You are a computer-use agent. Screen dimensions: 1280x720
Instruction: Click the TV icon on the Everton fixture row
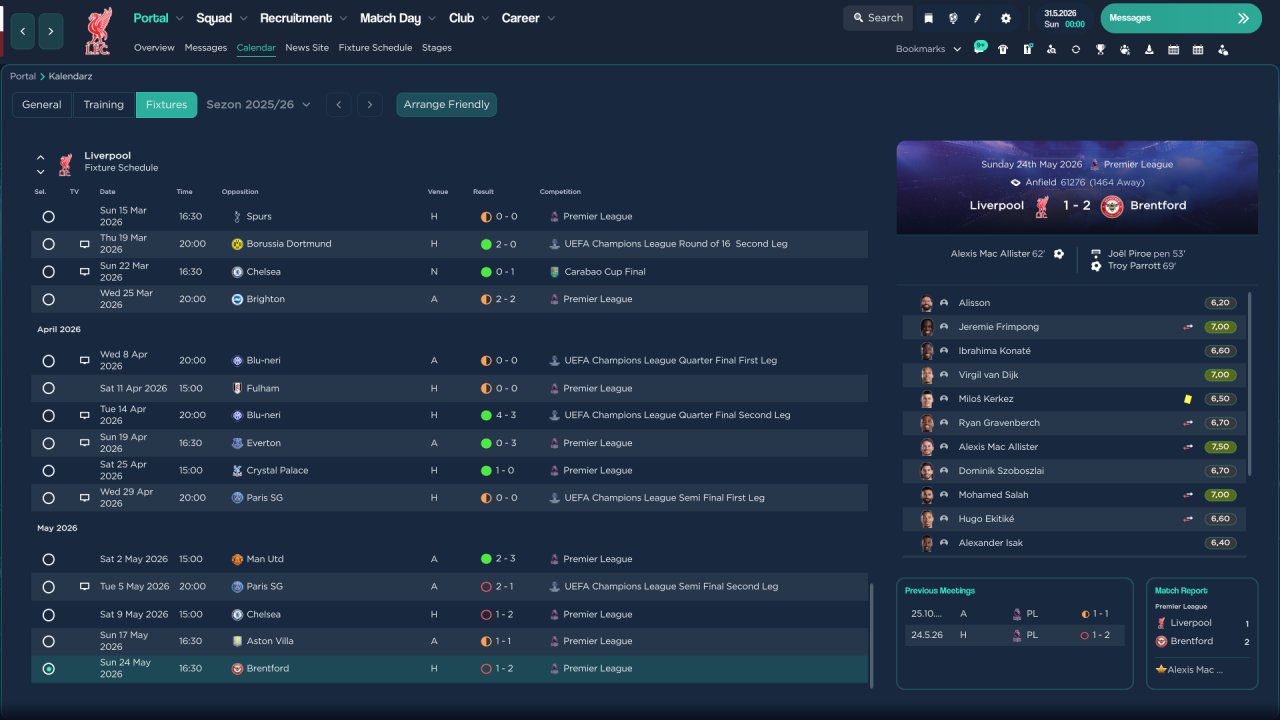[85, 443]
